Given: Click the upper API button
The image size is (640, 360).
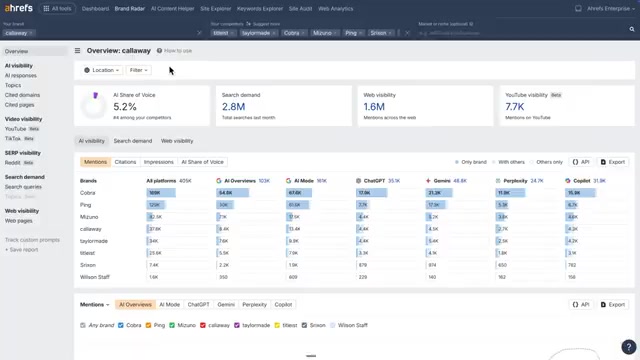Looking at the screenshot, I should (x=581, y=162).
